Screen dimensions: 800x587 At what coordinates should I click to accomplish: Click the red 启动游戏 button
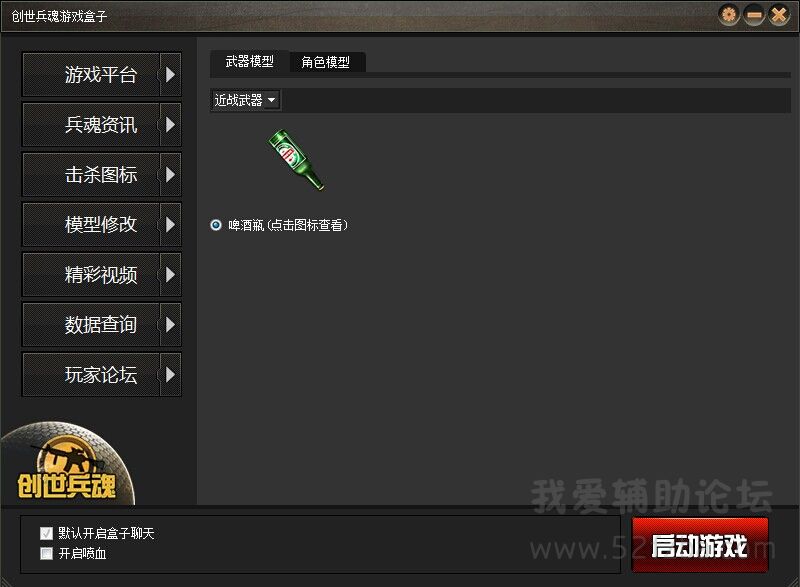pos(700,545)
